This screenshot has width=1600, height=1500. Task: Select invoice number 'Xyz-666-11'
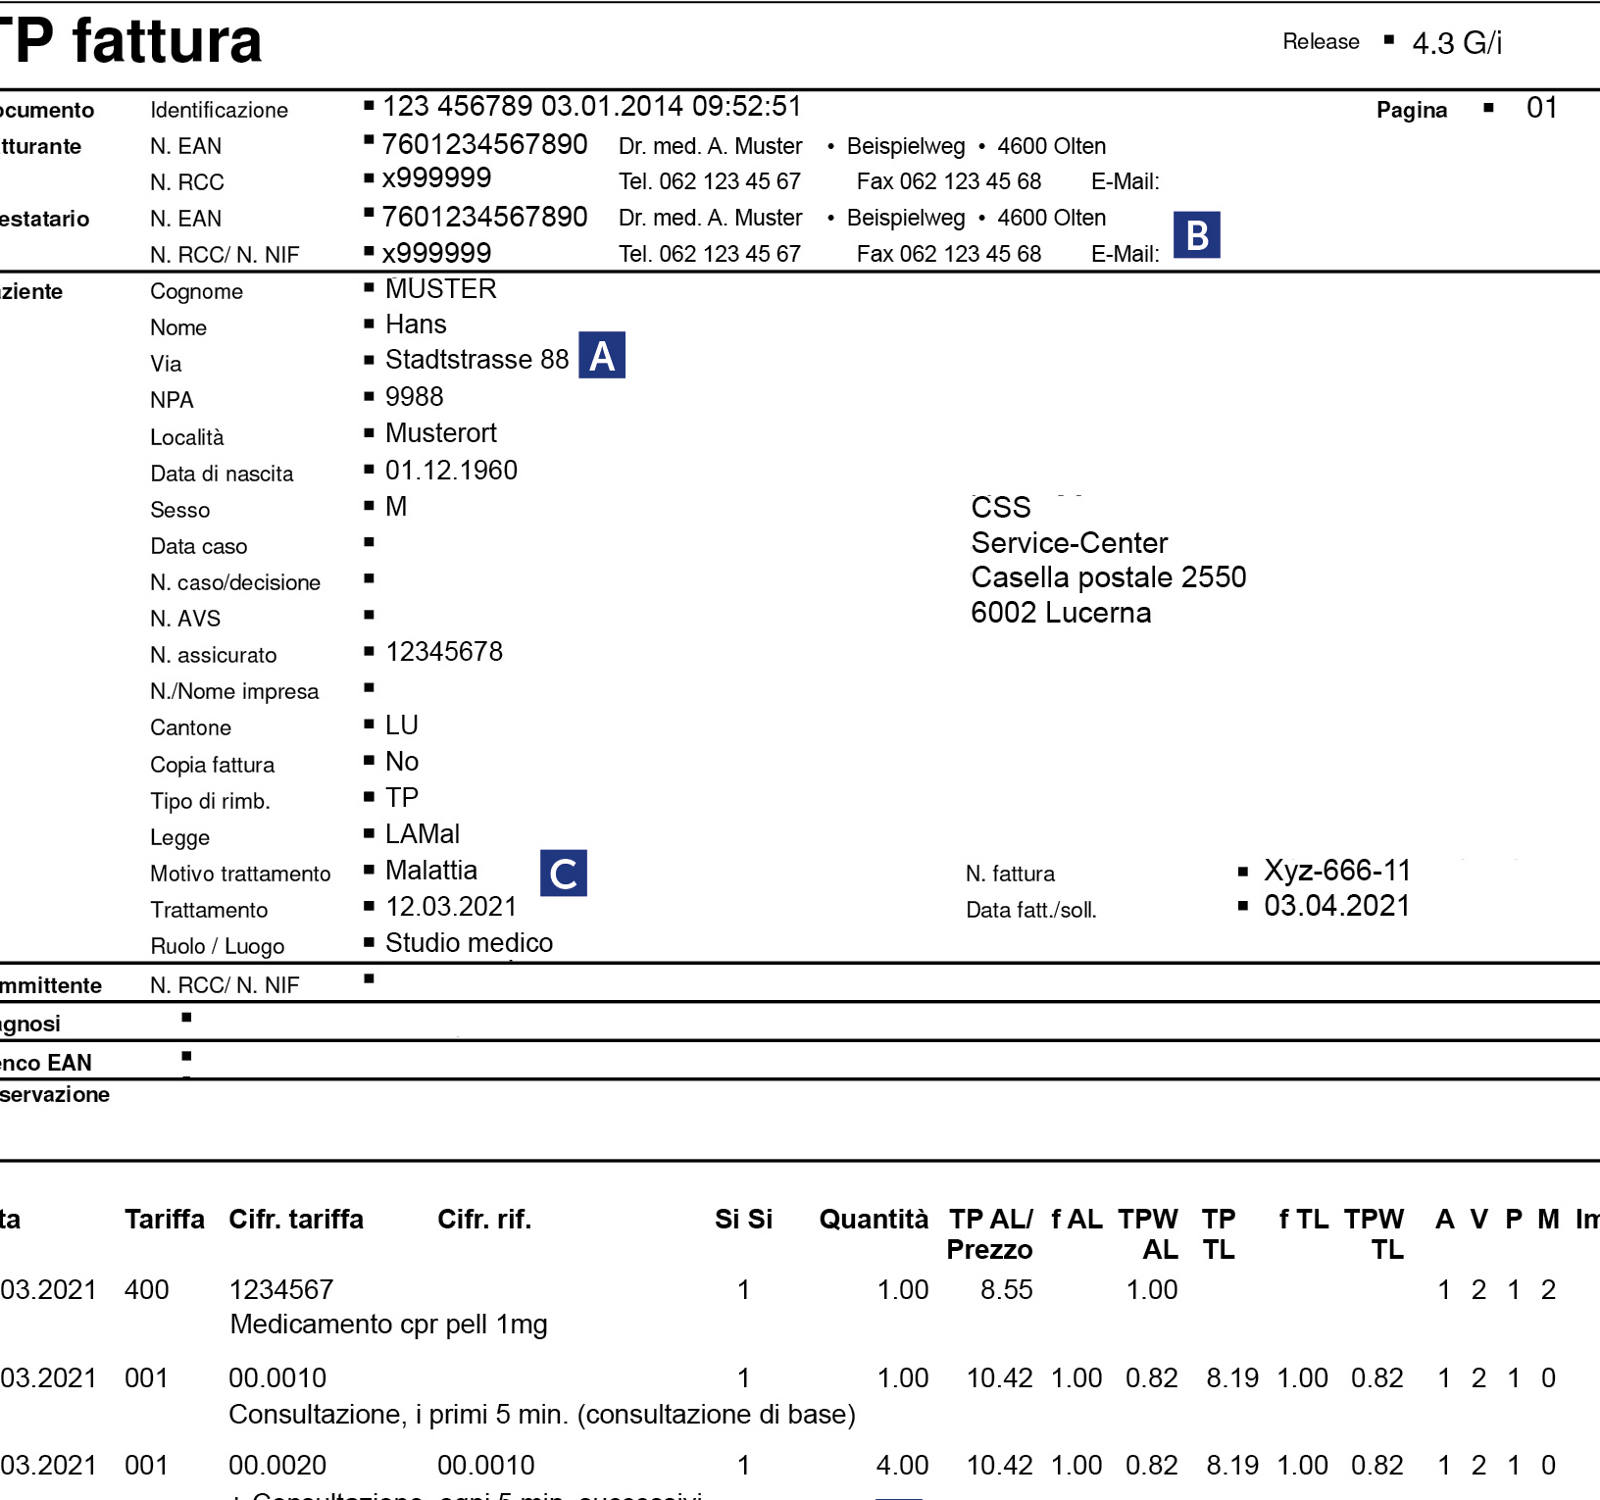[x=1337, y=870]
